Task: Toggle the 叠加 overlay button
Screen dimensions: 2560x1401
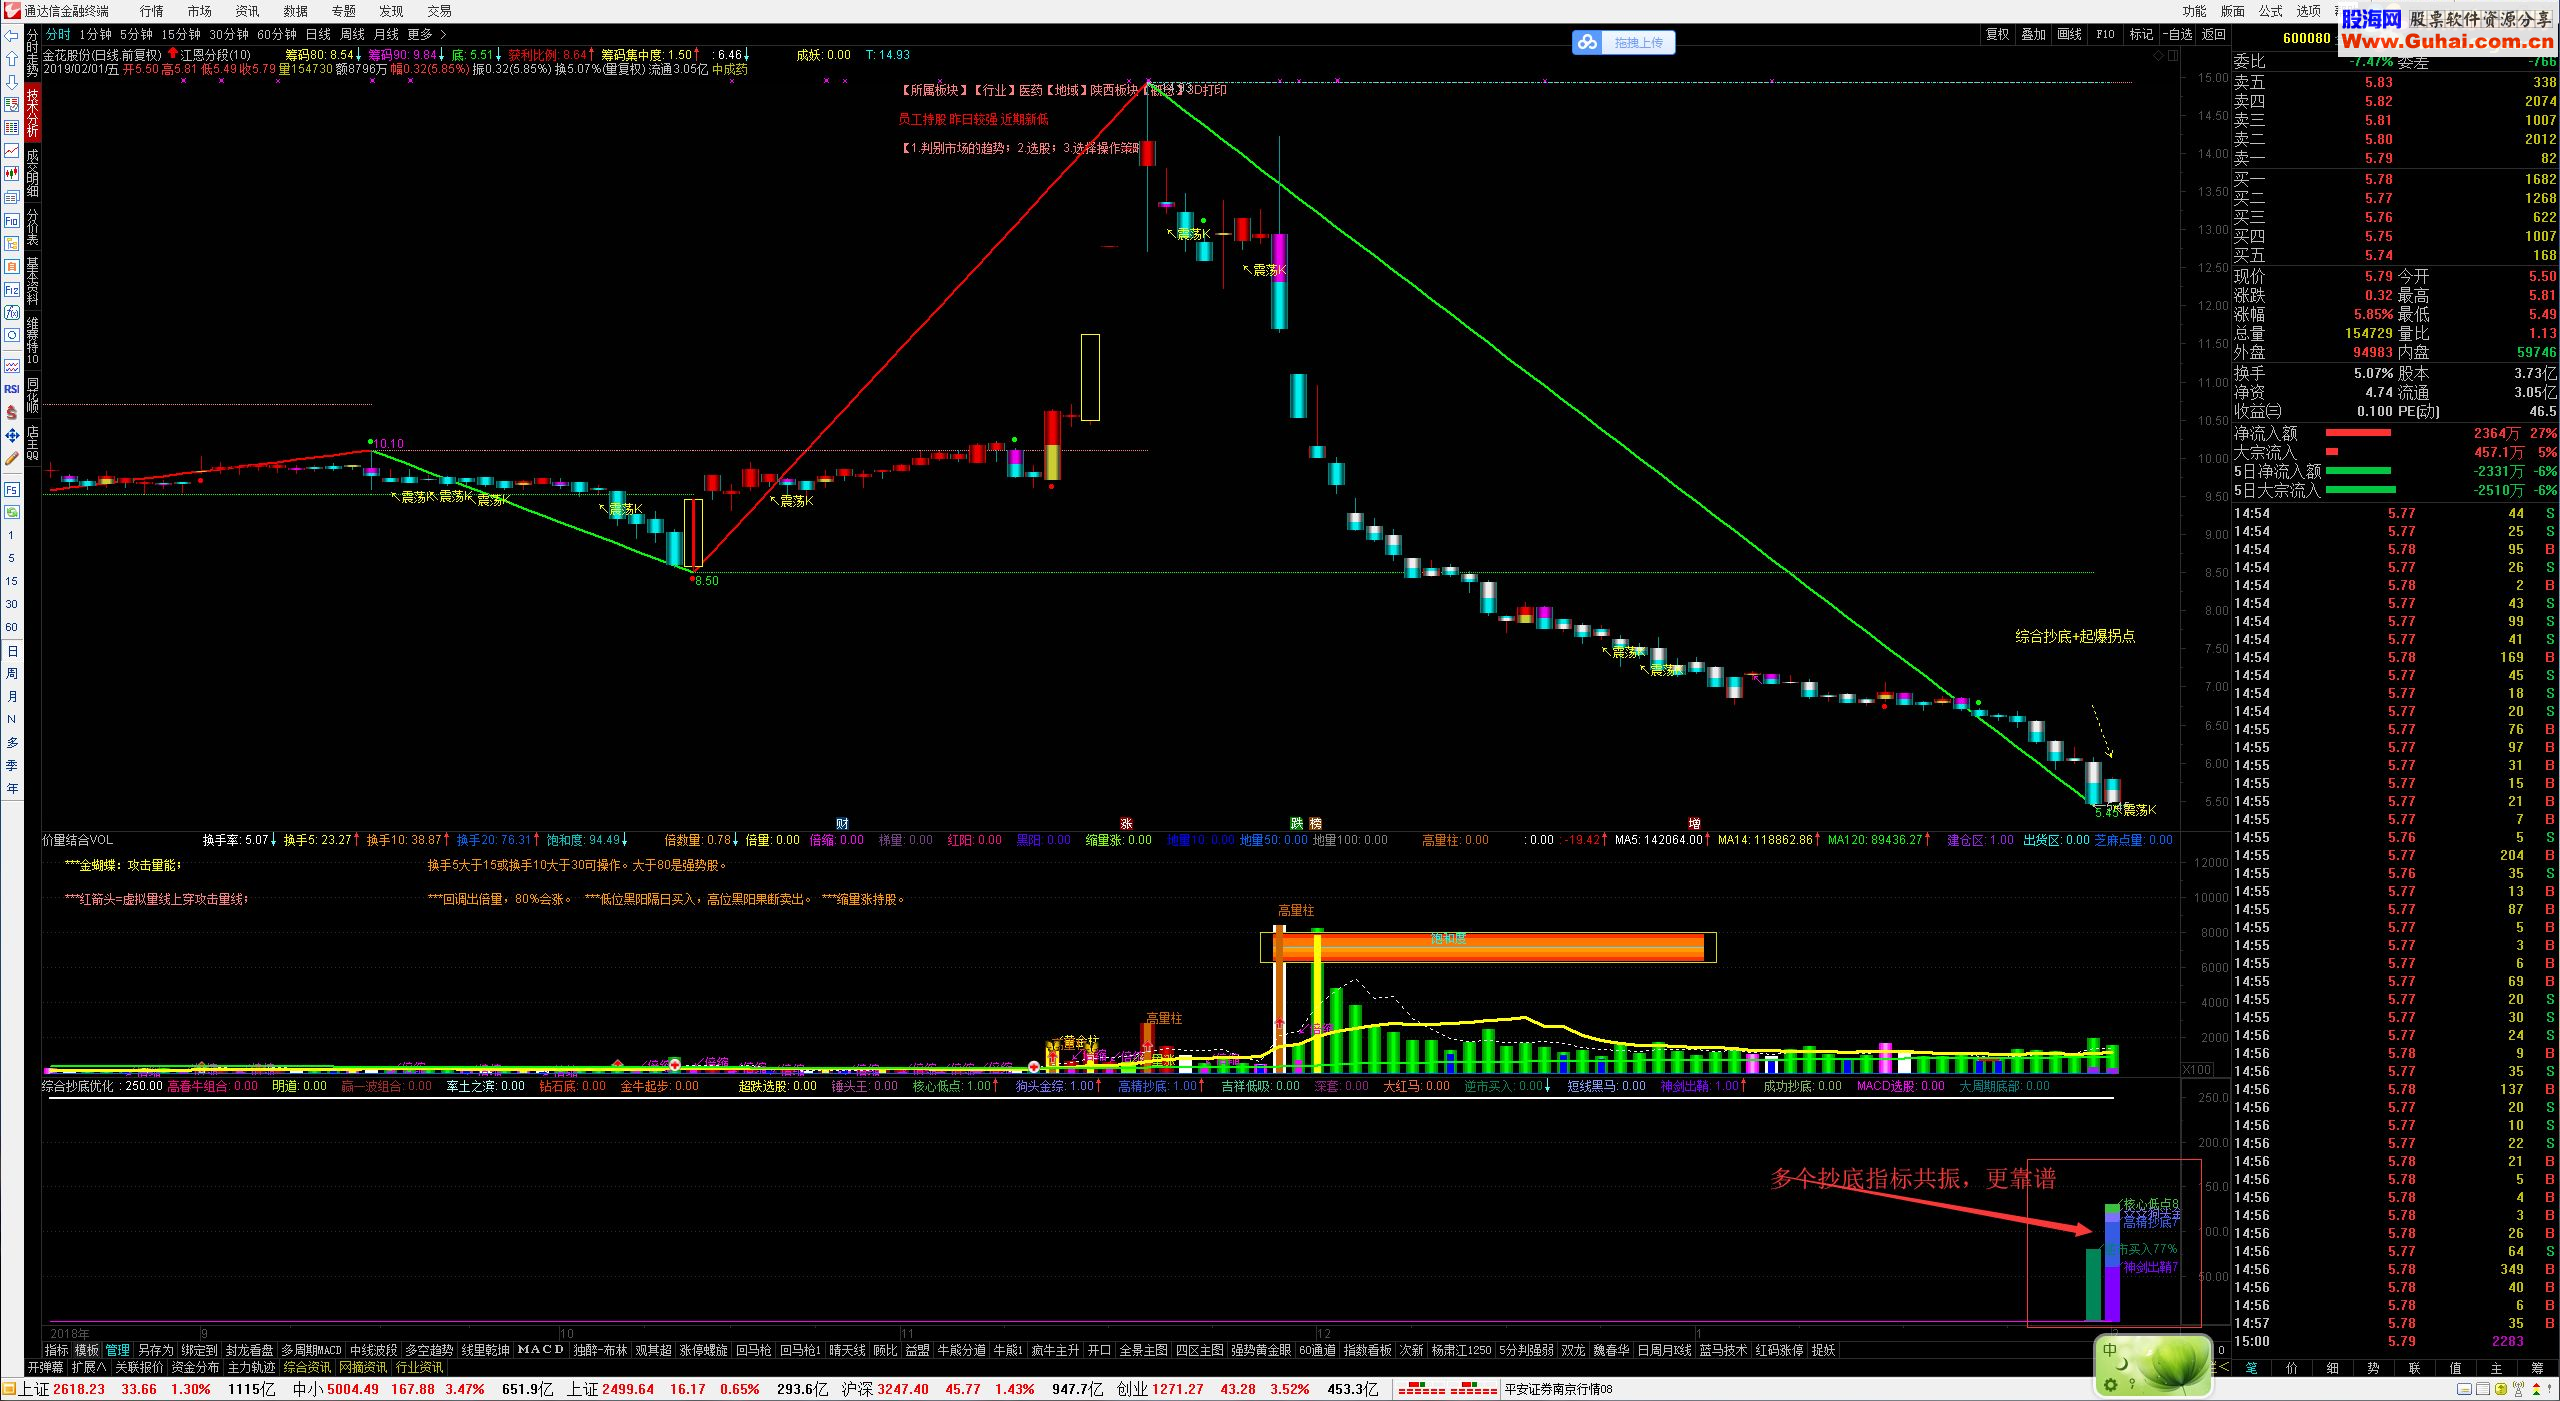Action: (2033, 34)
